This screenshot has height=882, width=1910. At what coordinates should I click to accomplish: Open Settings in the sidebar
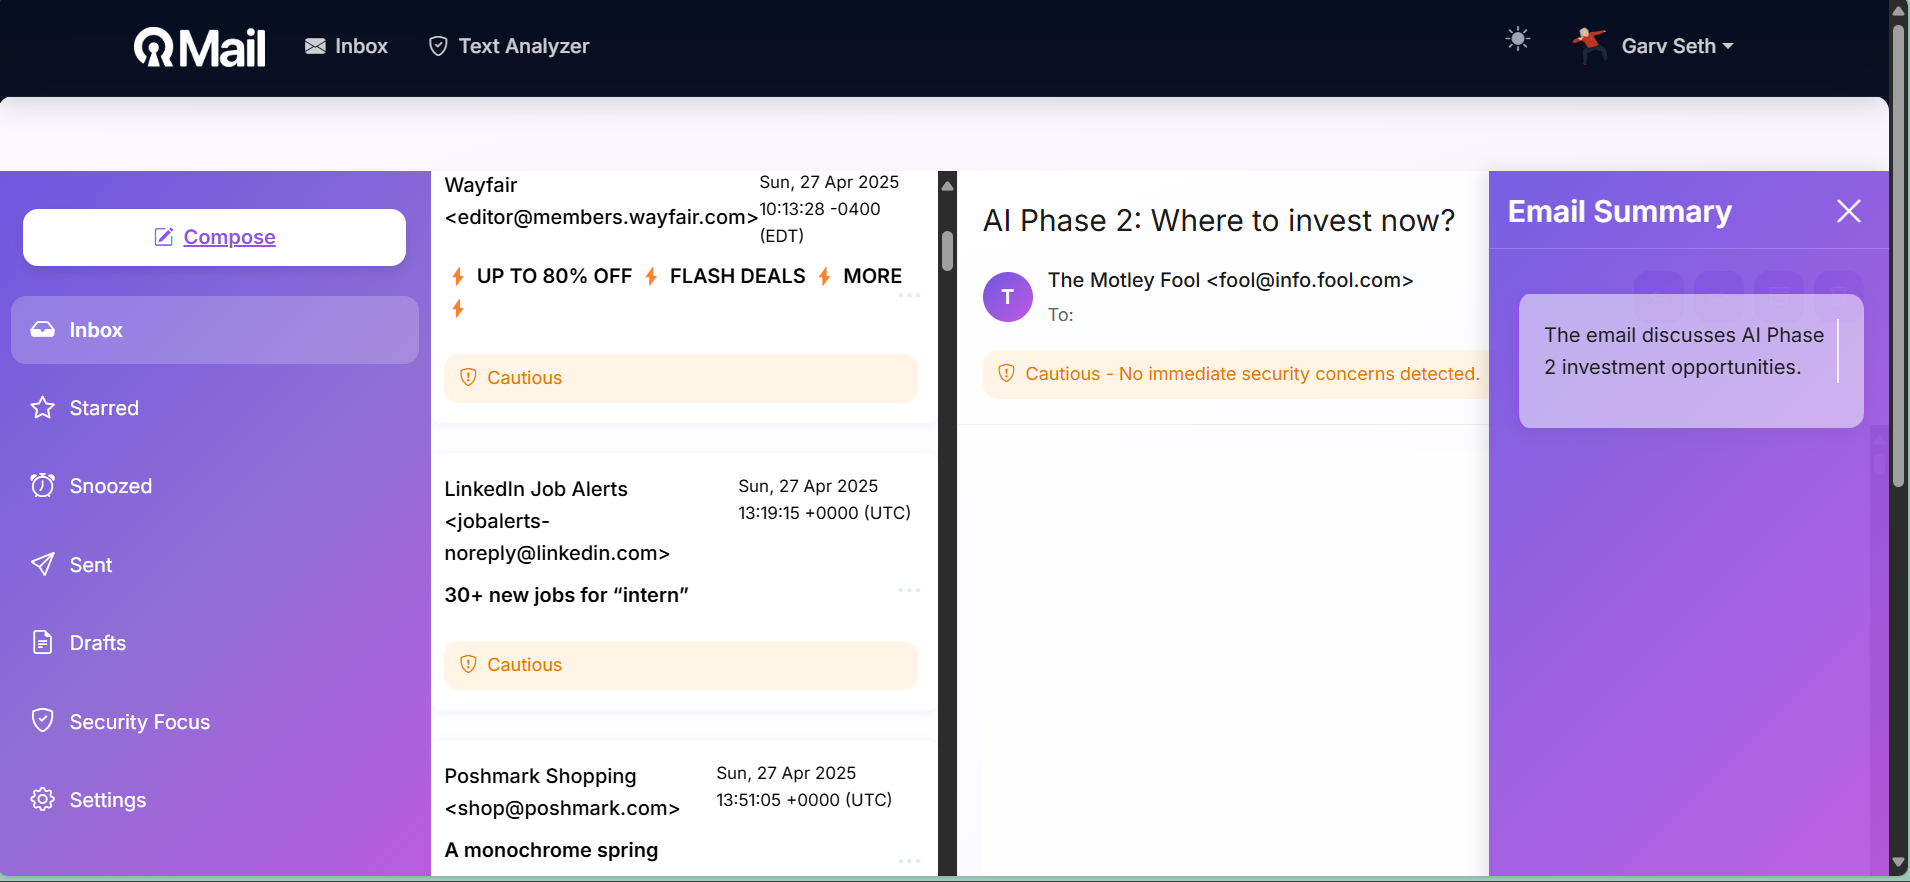107,800
